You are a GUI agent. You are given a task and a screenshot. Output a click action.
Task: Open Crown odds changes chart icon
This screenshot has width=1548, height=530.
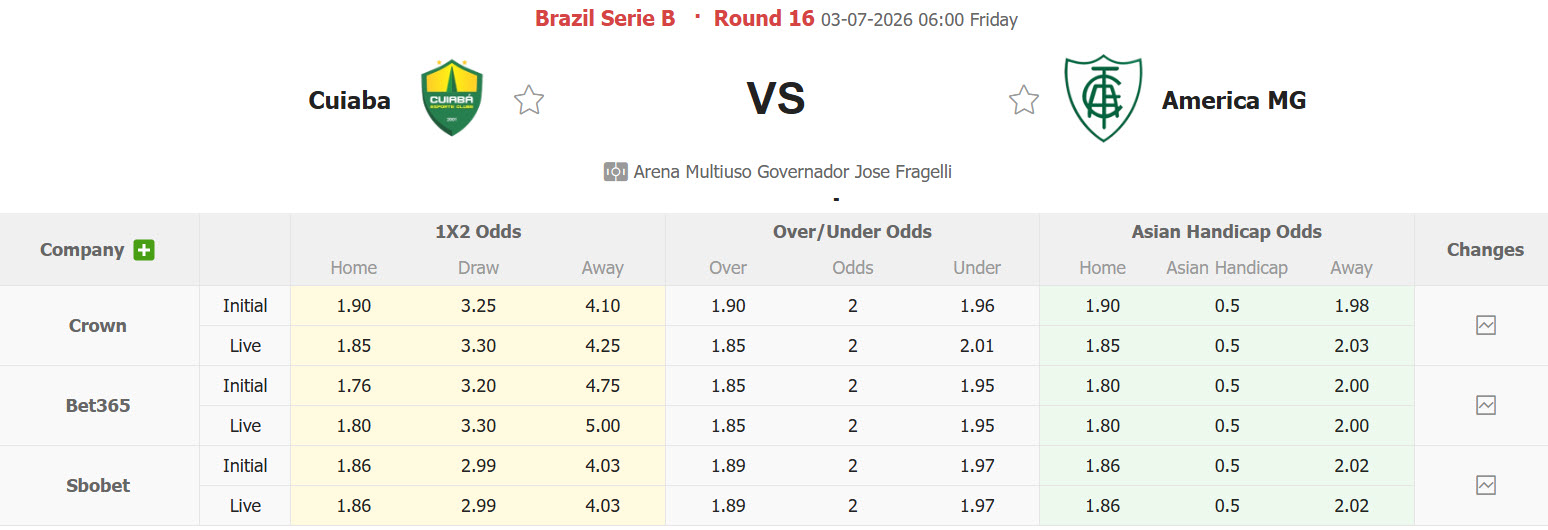tap(1486, 325)
